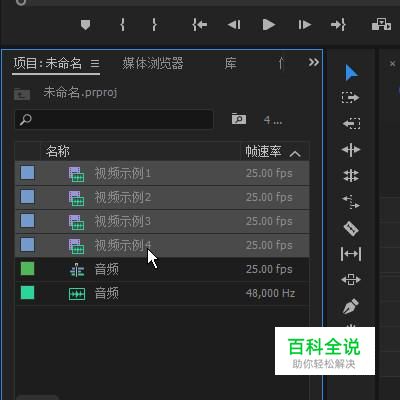
Task: Open project panel hamburger menu
Action: tap(95, 63)
